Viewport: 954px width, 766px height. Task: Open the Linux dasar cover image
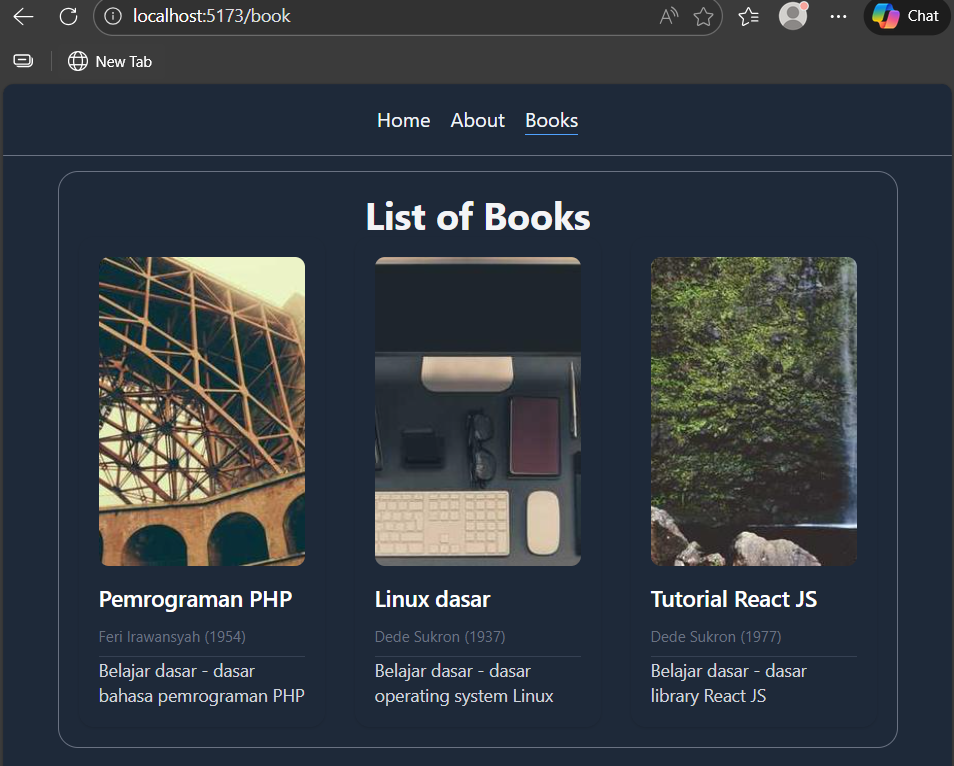(478, 411)
